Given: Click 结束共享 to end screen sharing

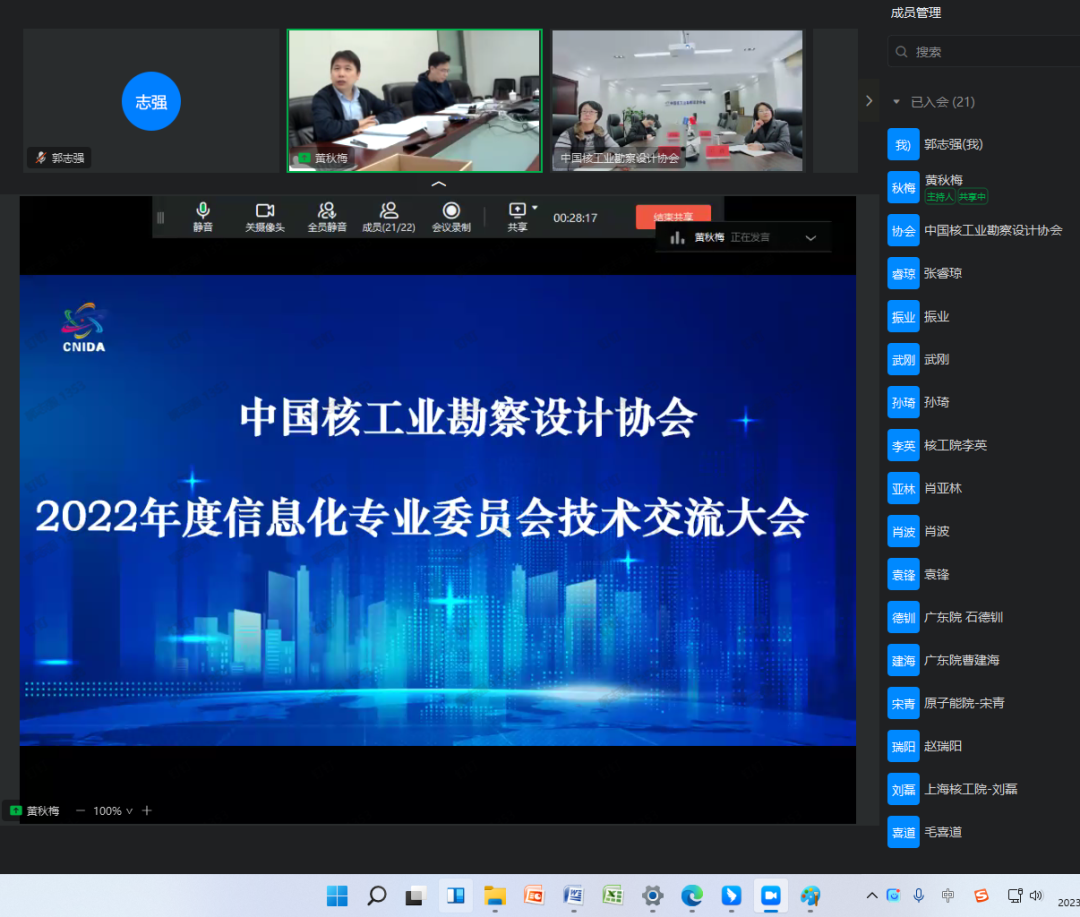Looking at the screenshot, I should (x=674, y=216).
